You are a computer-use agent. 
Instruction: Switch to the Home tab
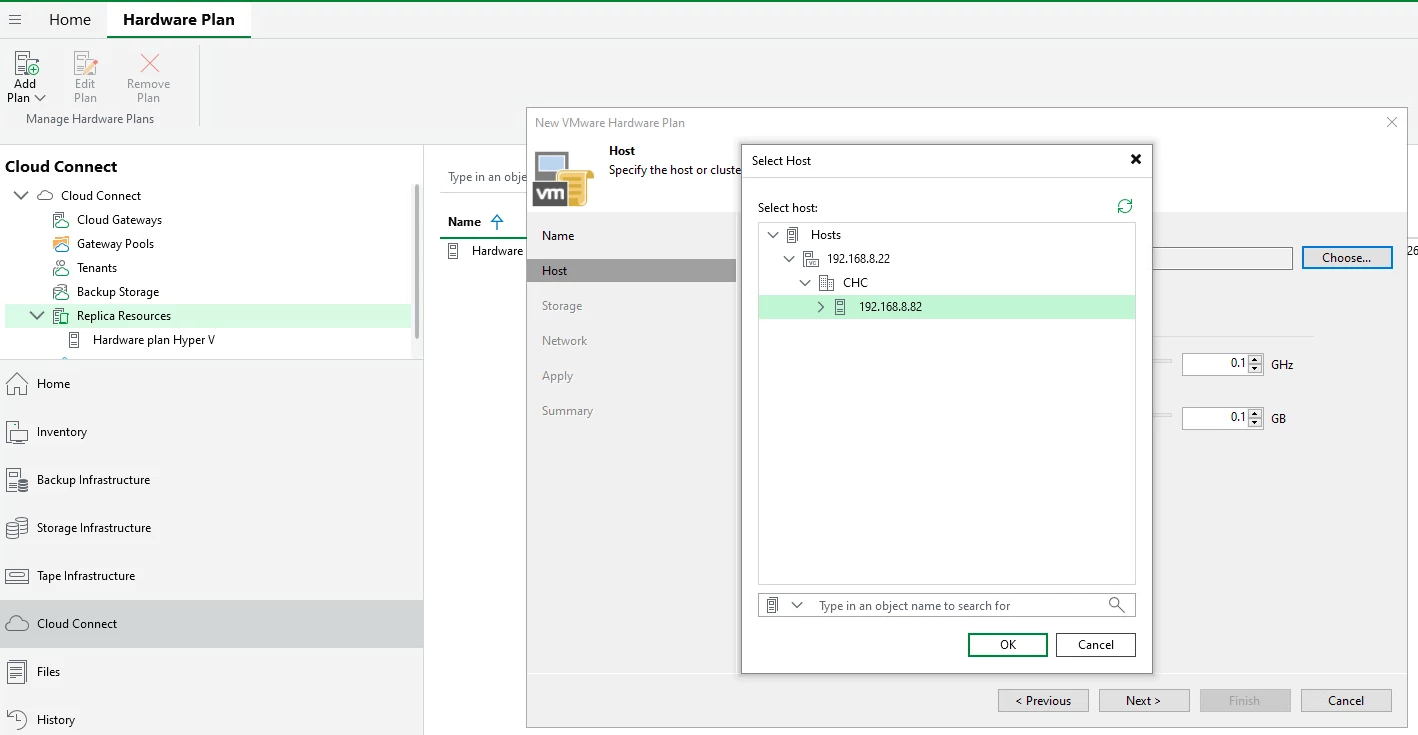click(70, 20)
